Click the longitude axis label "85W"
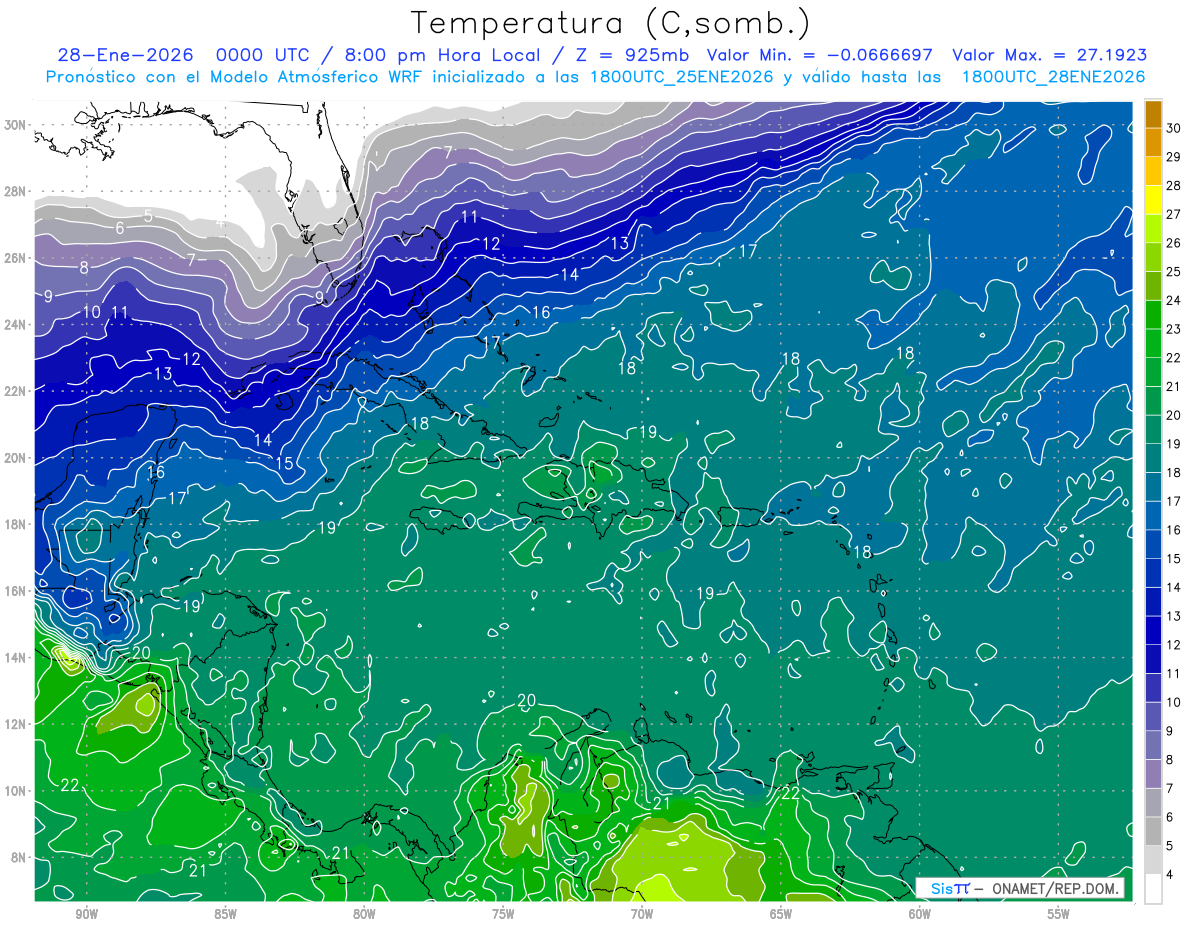 (x=225, y=915)
